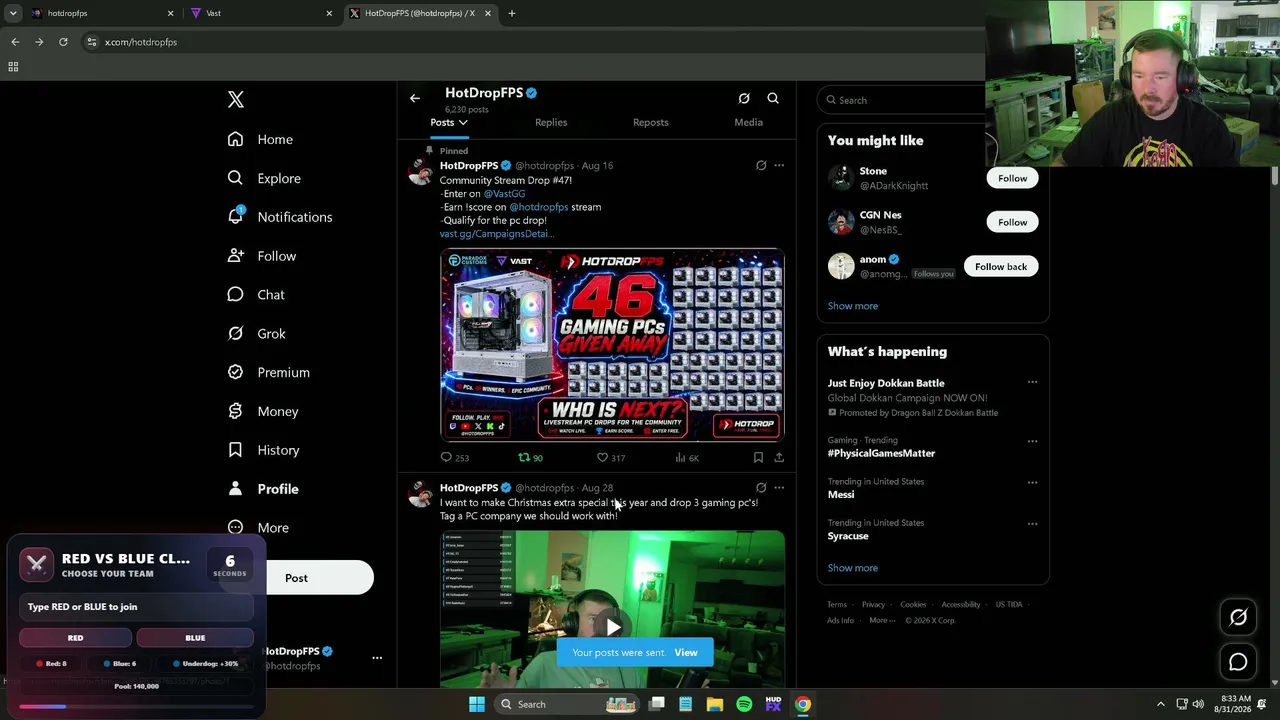Image resolution: width=1280 pixels, height=720 pixels.
Task: Open more options on the Aug 28 post
Action: click(x=779, y=488)
